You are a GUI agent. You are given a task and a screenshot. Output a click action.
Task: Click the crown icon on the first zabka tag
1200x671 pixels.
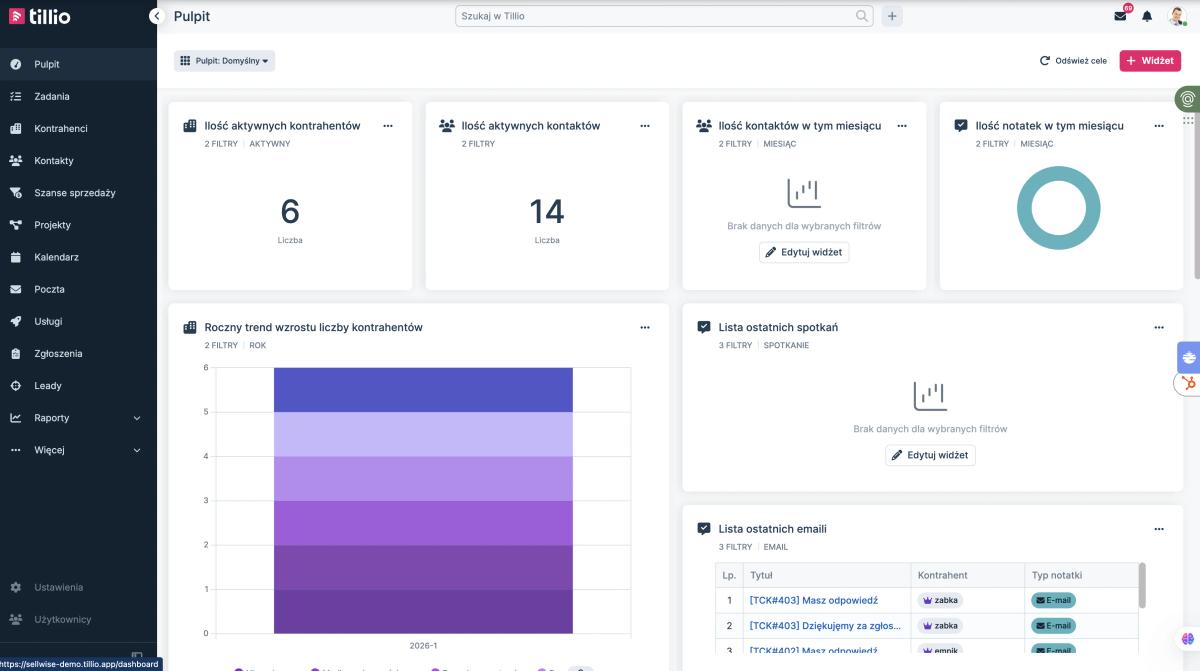(928, 601)
